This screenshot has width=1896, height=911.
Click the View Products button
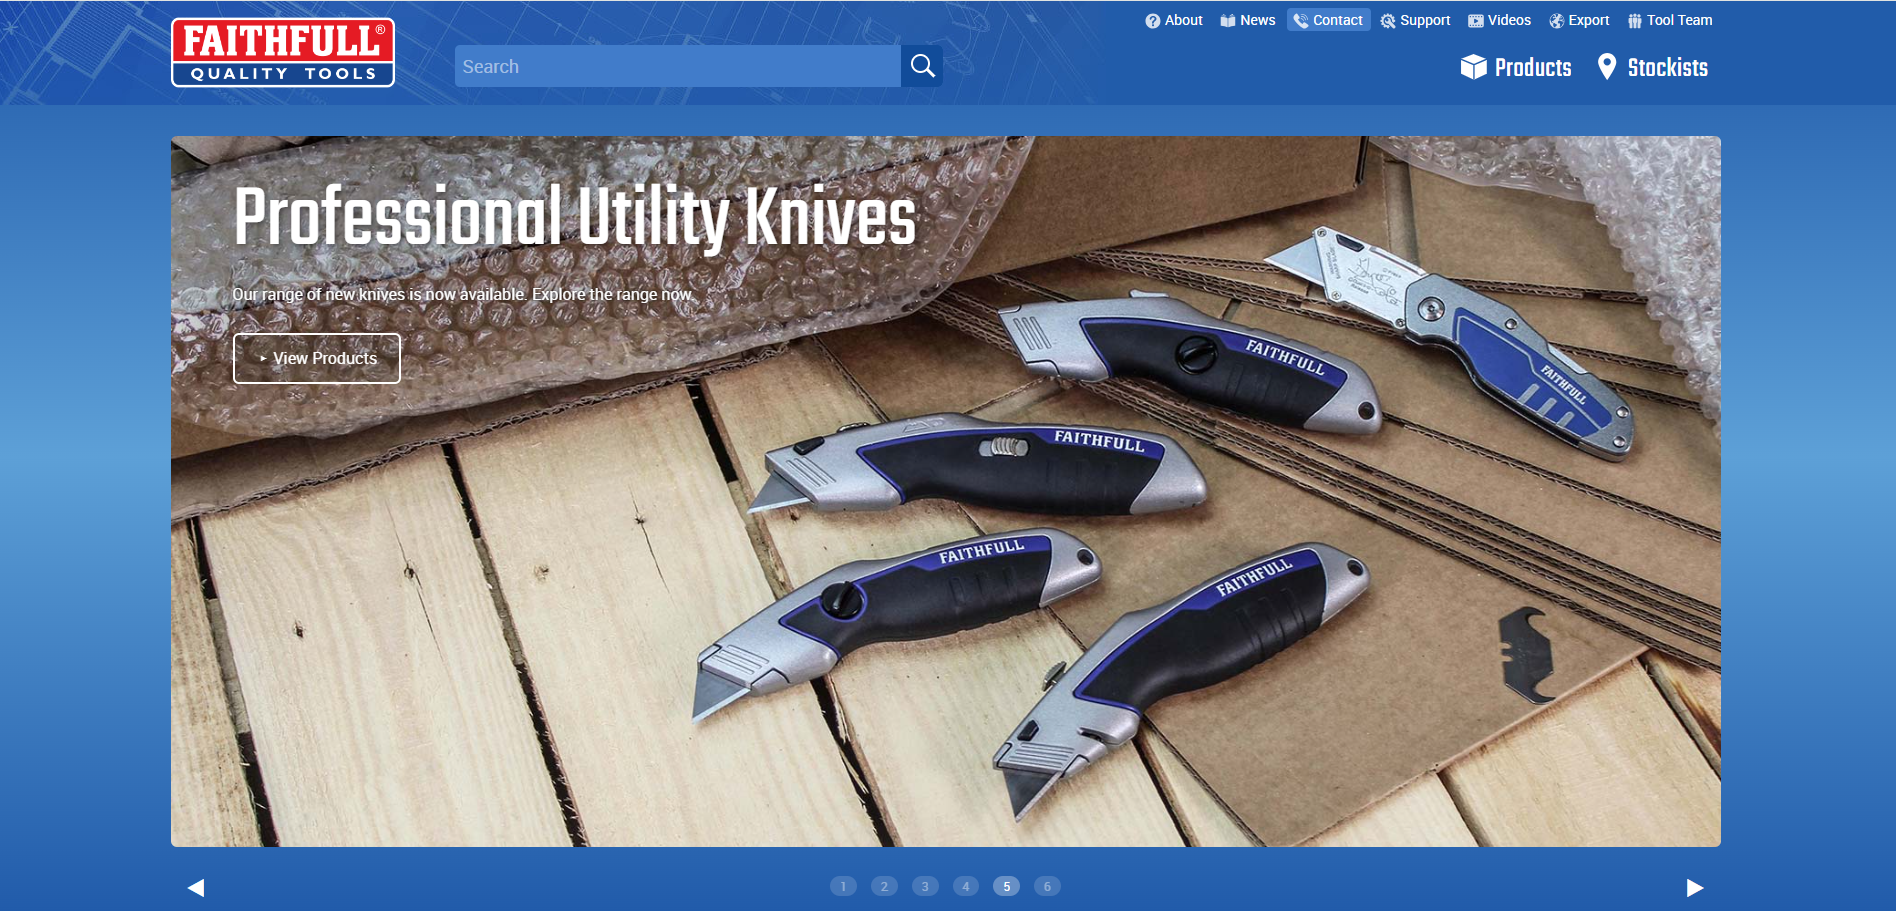(317, 358)
